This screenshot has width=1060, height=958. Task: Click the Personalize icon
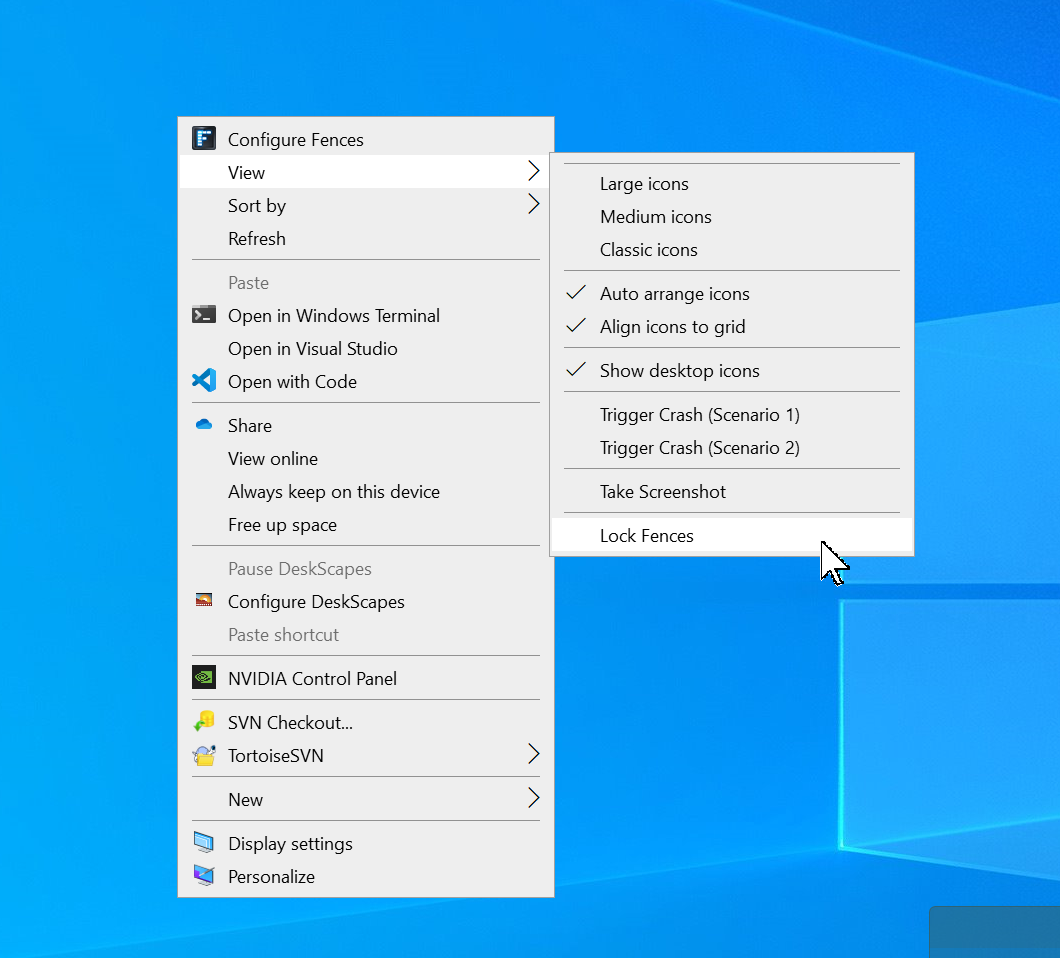tap(203, 876)
